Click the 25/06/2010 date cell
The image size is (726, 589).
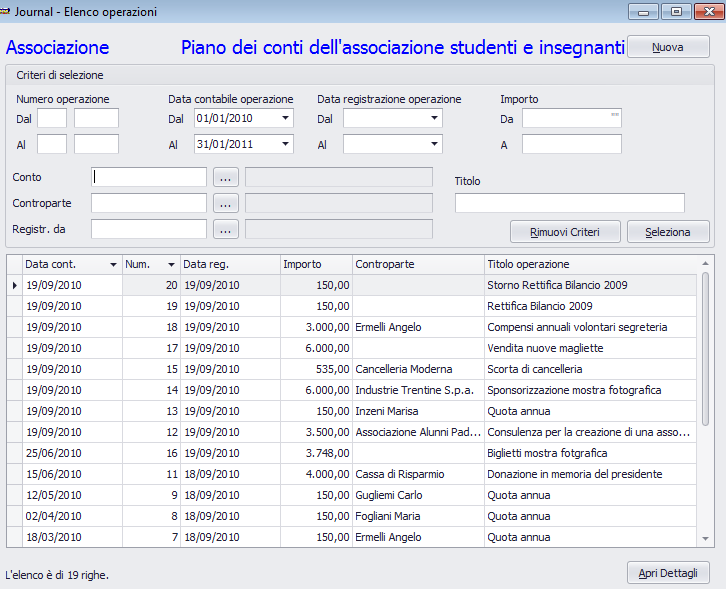72,453
